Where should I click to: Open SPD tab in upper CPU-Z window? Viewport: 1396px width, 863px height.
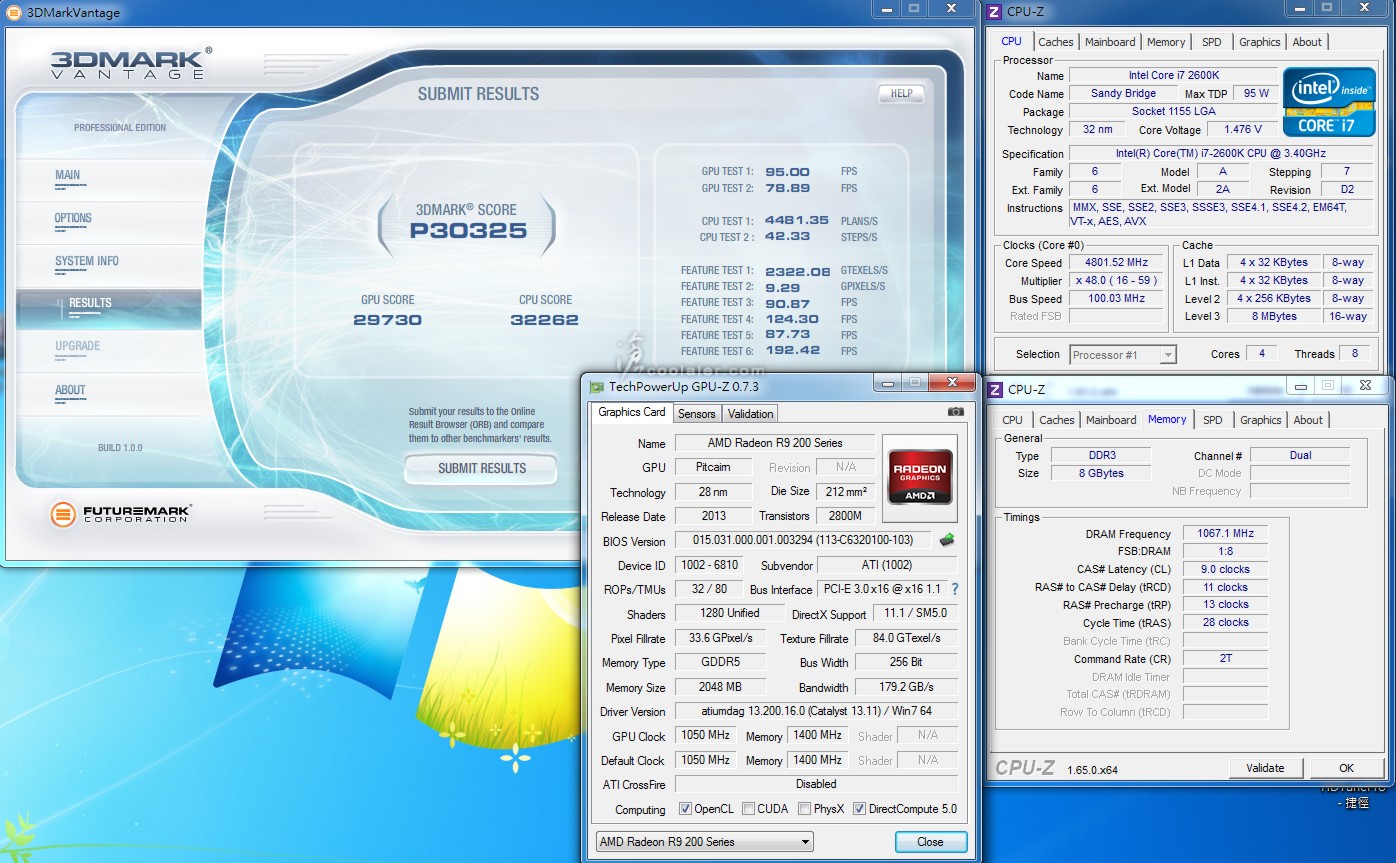1211,42
